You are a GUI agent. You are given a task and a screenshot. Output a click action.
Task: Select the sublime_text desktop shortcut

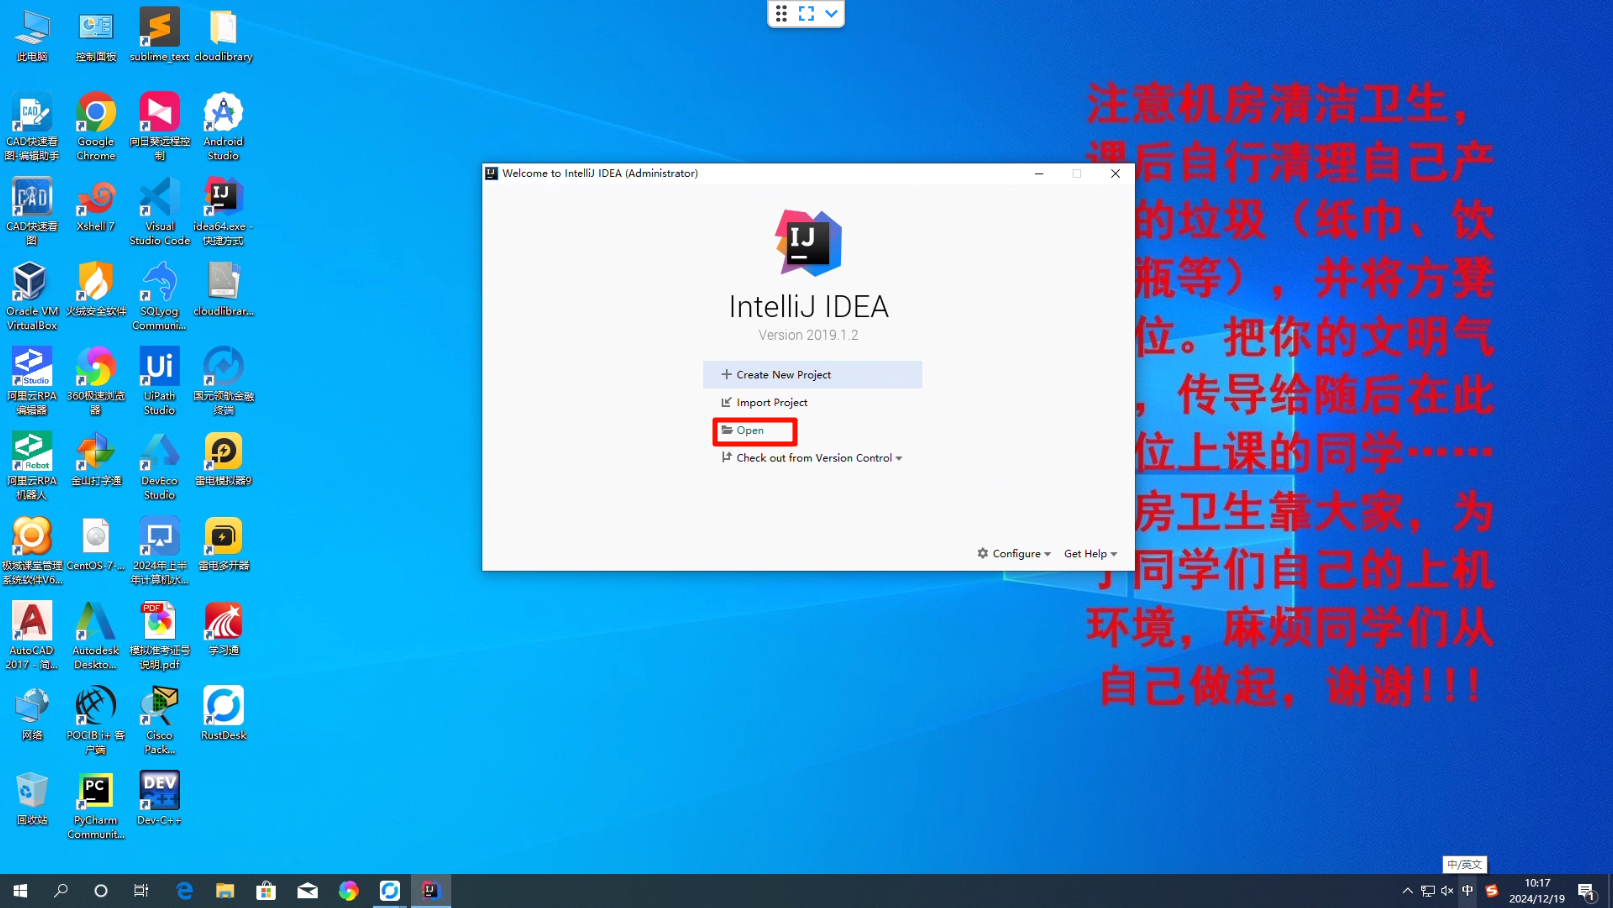tap(159, 35)
